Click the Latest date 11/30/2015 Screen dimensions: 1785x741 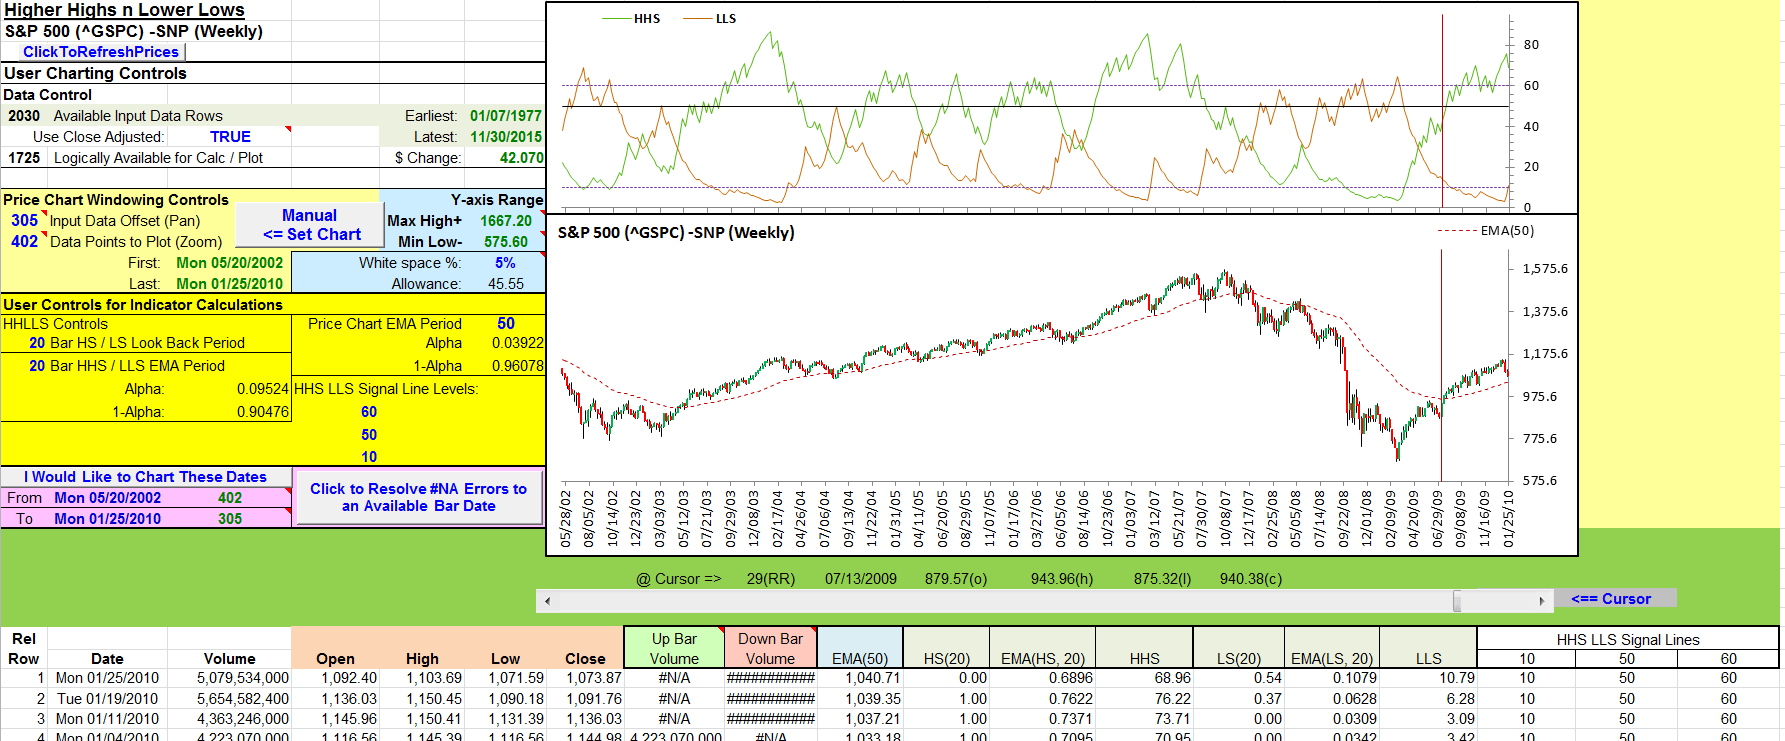tap(506, 137)
